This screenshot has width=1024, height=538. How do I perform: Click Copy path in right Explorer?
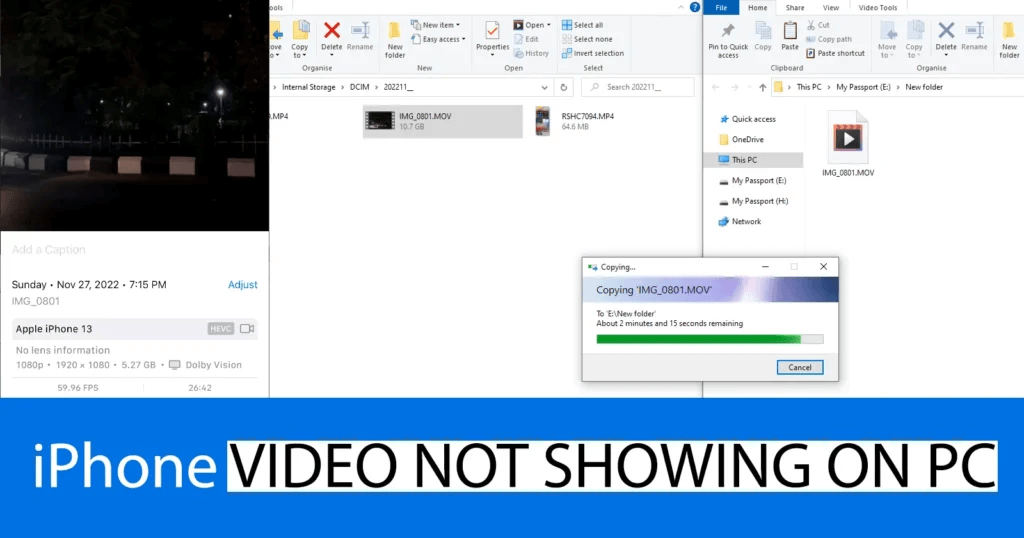[x=829, y=39]
